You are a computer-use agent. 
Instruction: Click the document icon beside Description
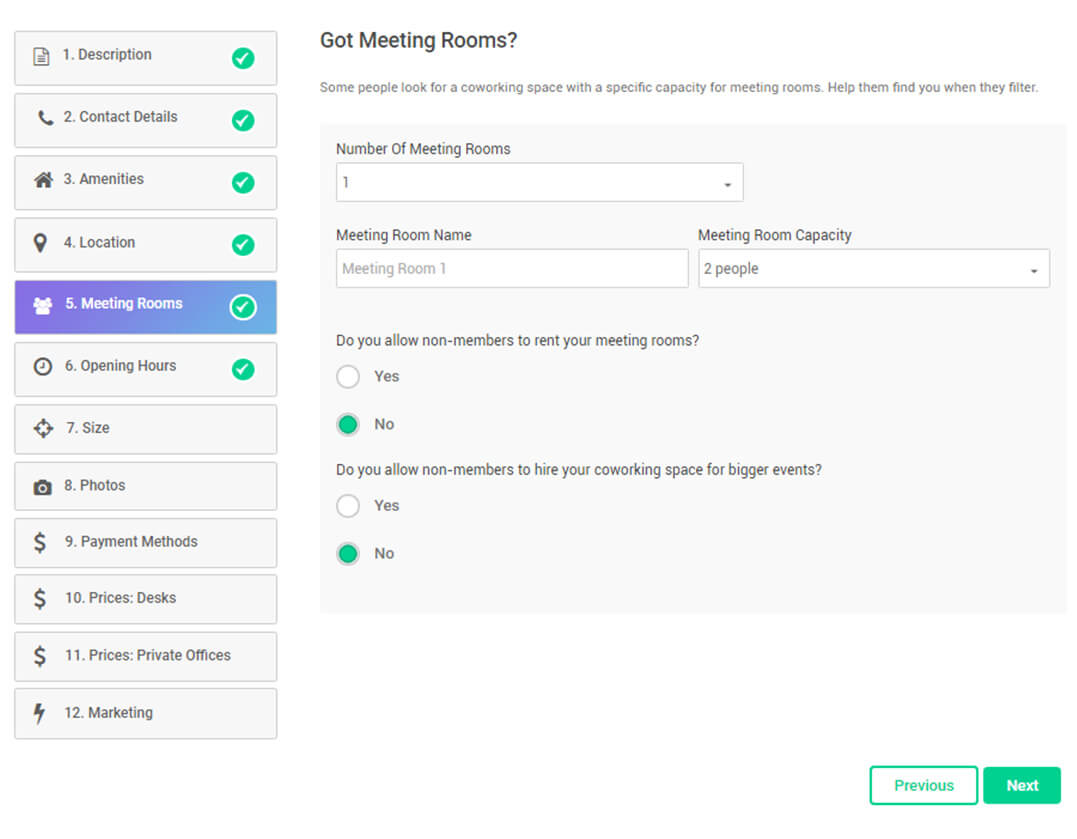pos(41,56)
